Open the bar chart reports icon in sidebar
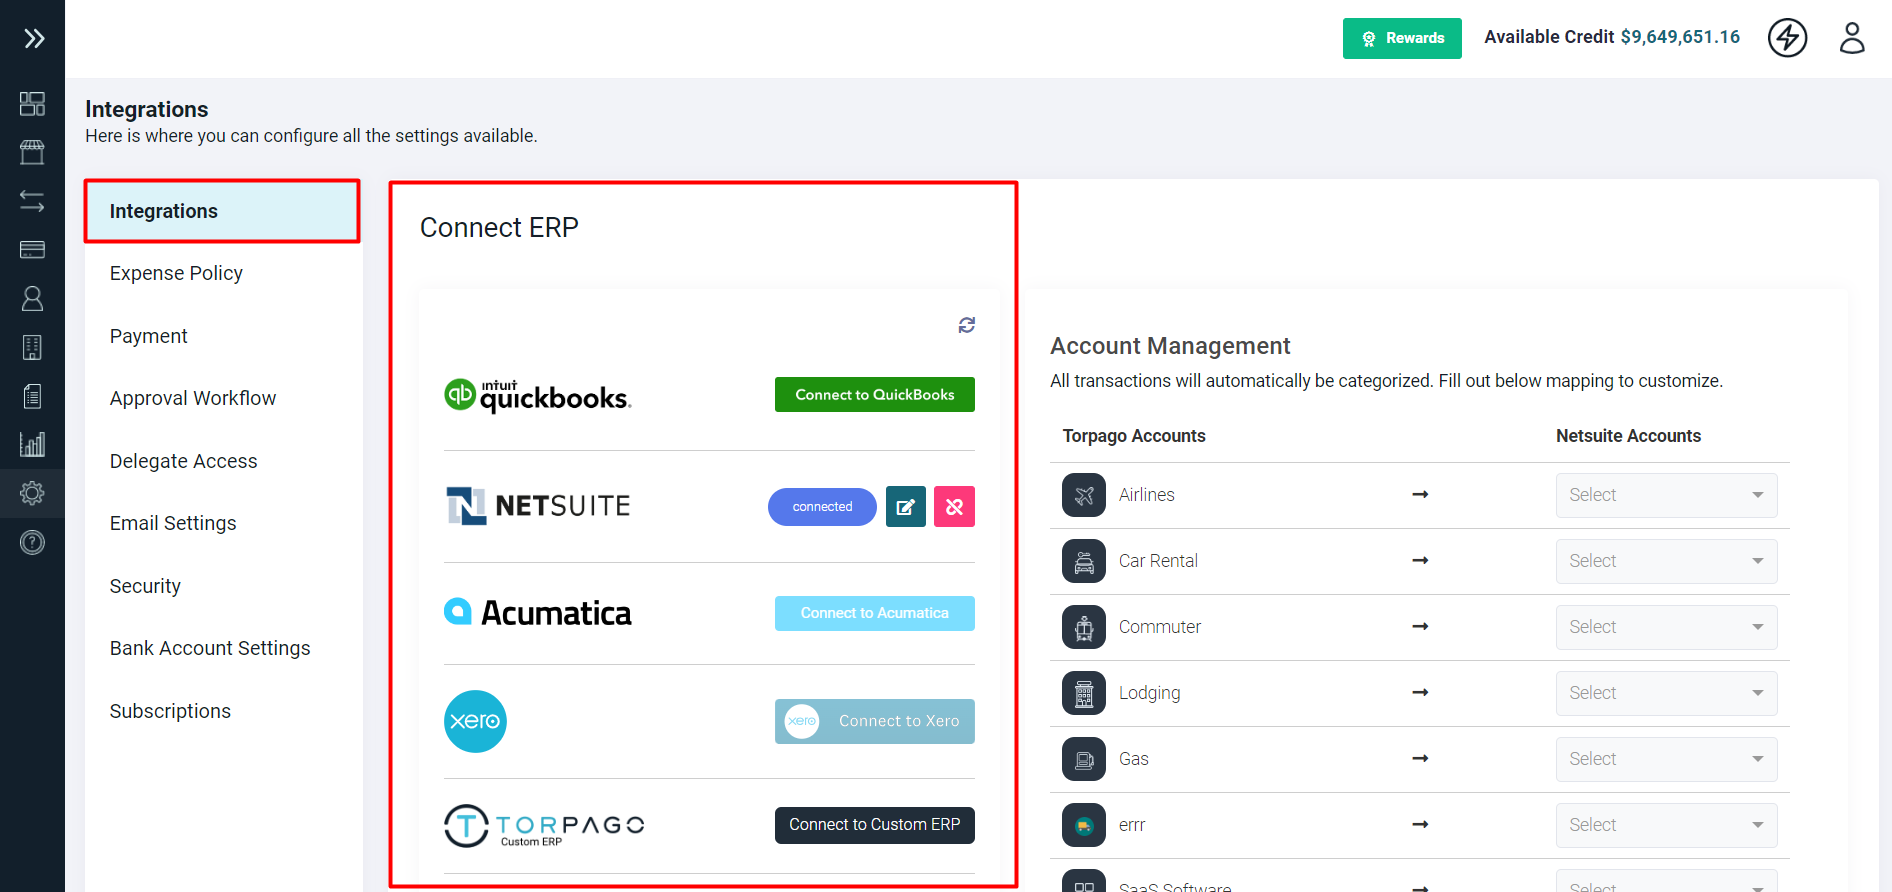1892x892 pixels. [32, 444]
